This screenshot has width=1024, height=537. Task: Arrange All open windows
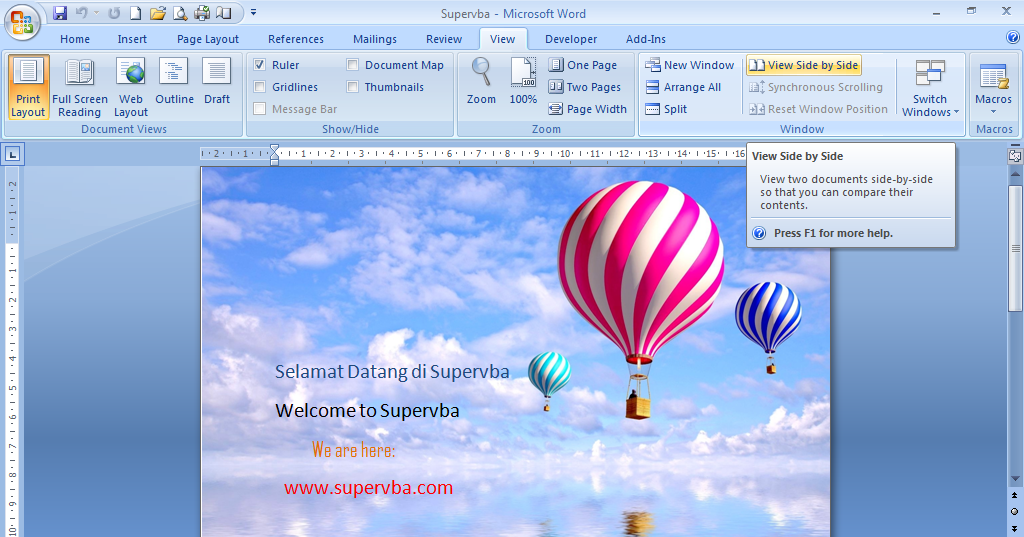(683, 87)
